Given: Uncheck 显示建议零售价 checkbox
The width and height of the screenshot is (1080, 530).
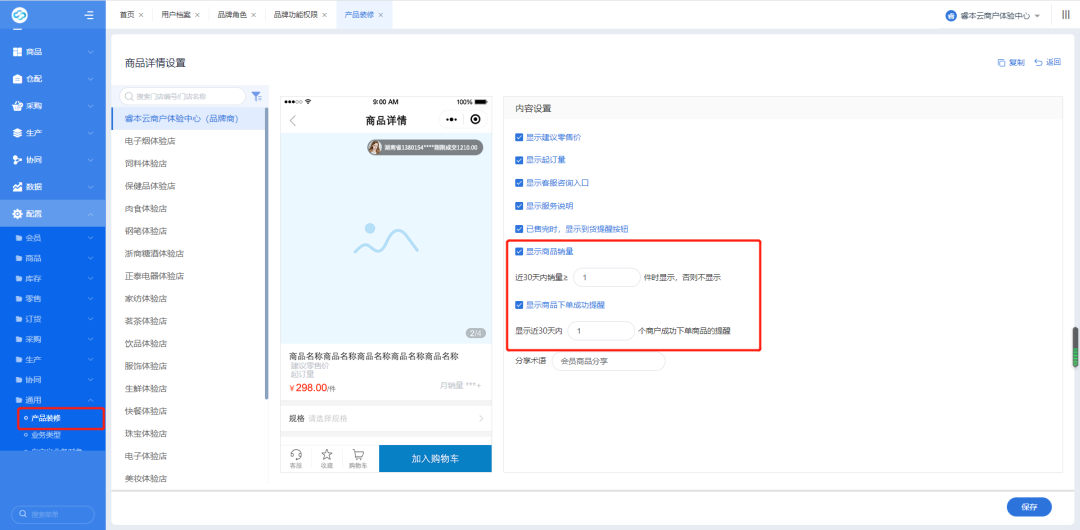Looking at the screenshot, I should point(519,137).
